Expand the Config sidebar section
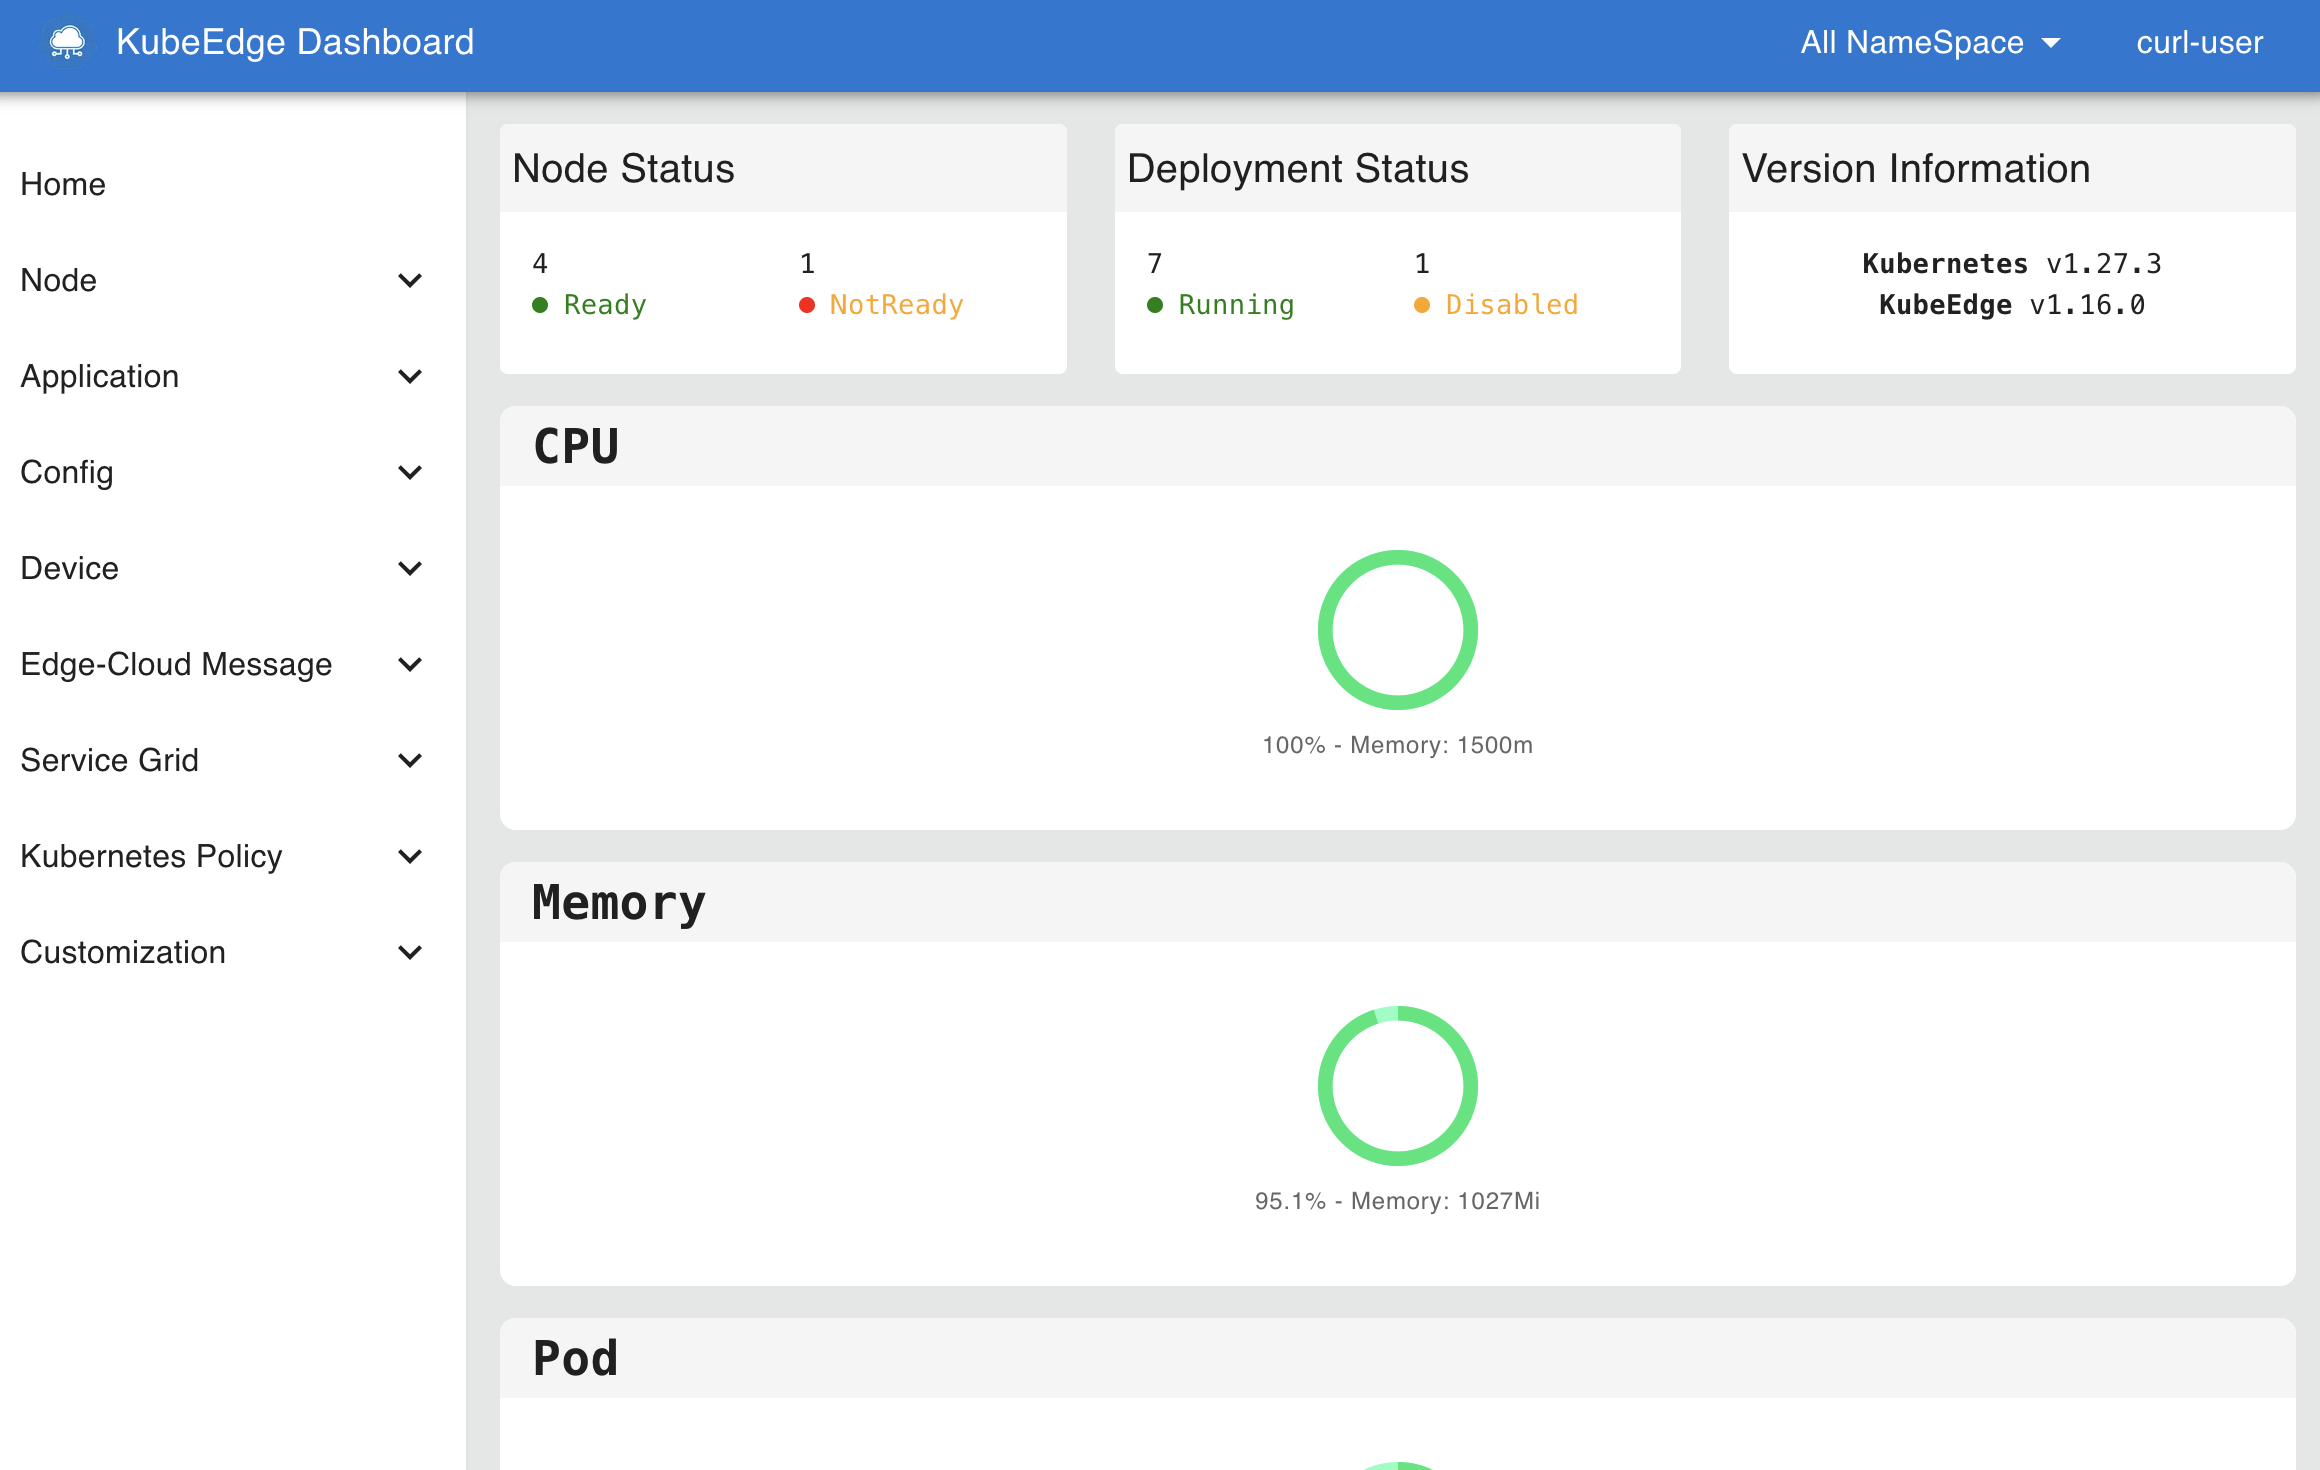Screen dimensions: 2320x1470 tap(67, 472)
